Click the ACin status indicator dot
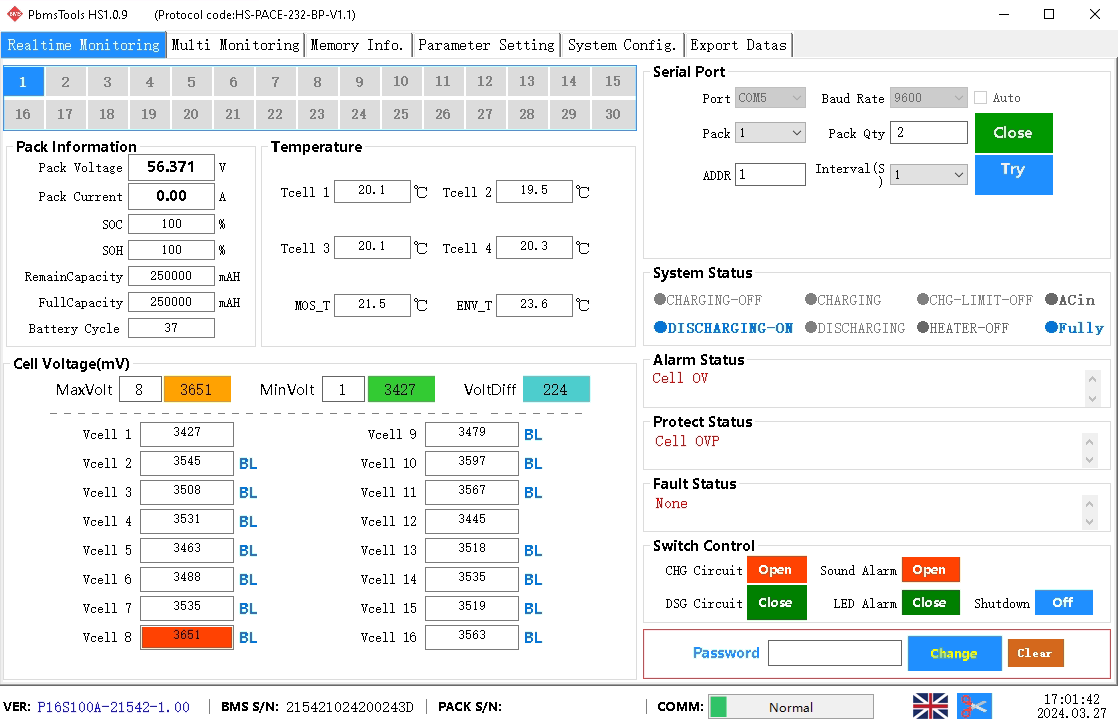Viewport: 1118px width, 727px height. 1051,299
